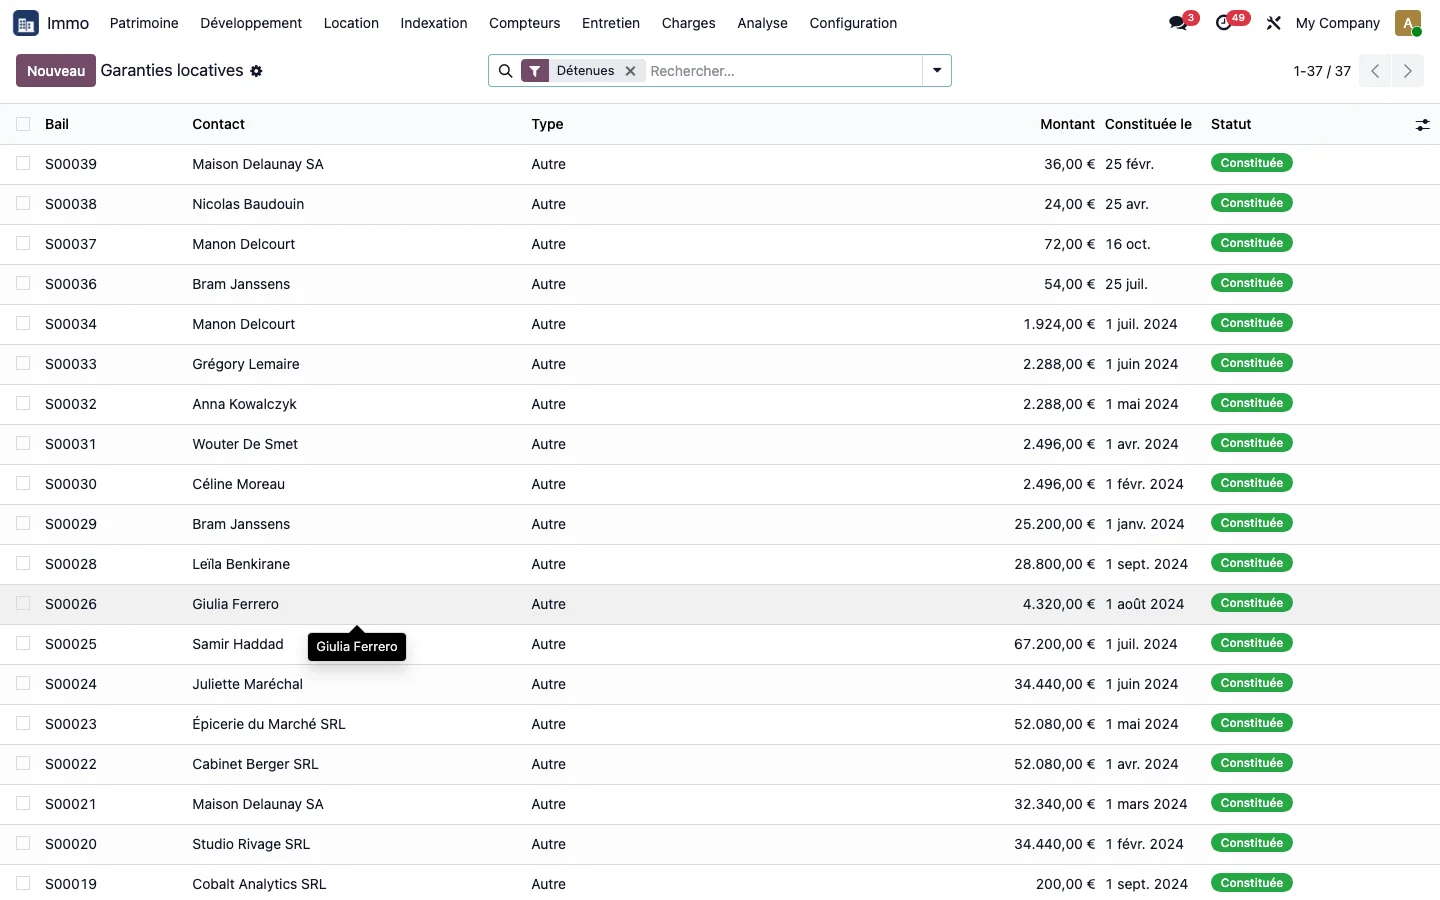Open the activities clock icon
The height and width of the screenshot is (900, 1440).
tap(1224, 23)
